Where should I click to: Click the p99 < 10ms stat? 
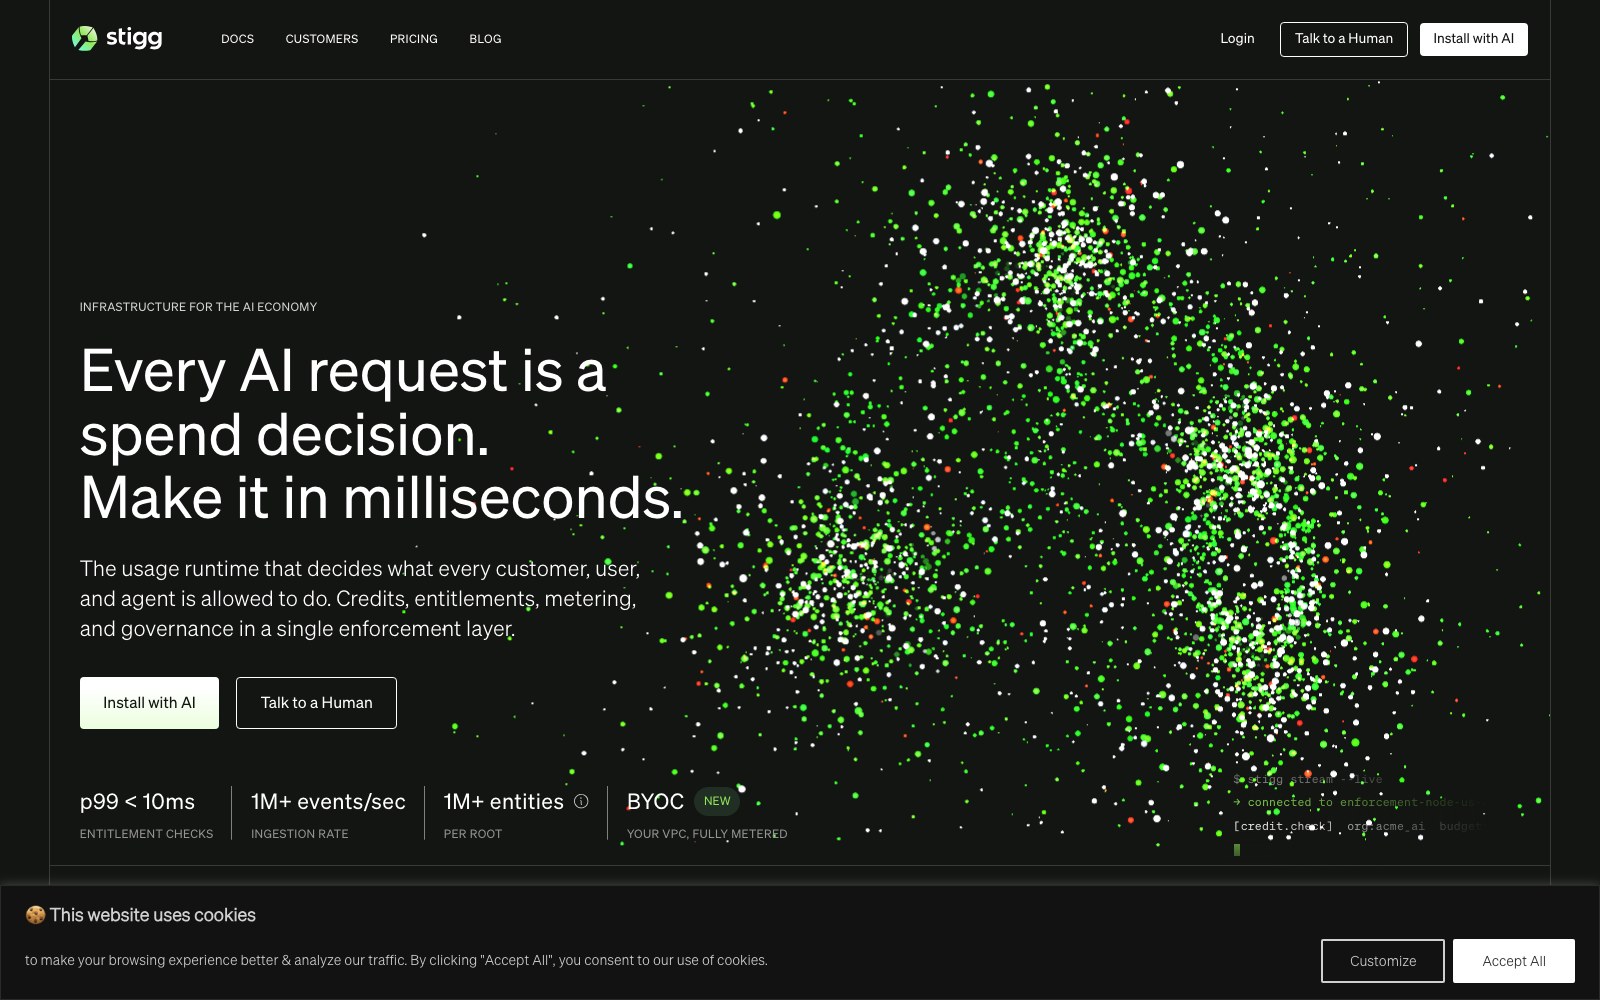point(137,802)
